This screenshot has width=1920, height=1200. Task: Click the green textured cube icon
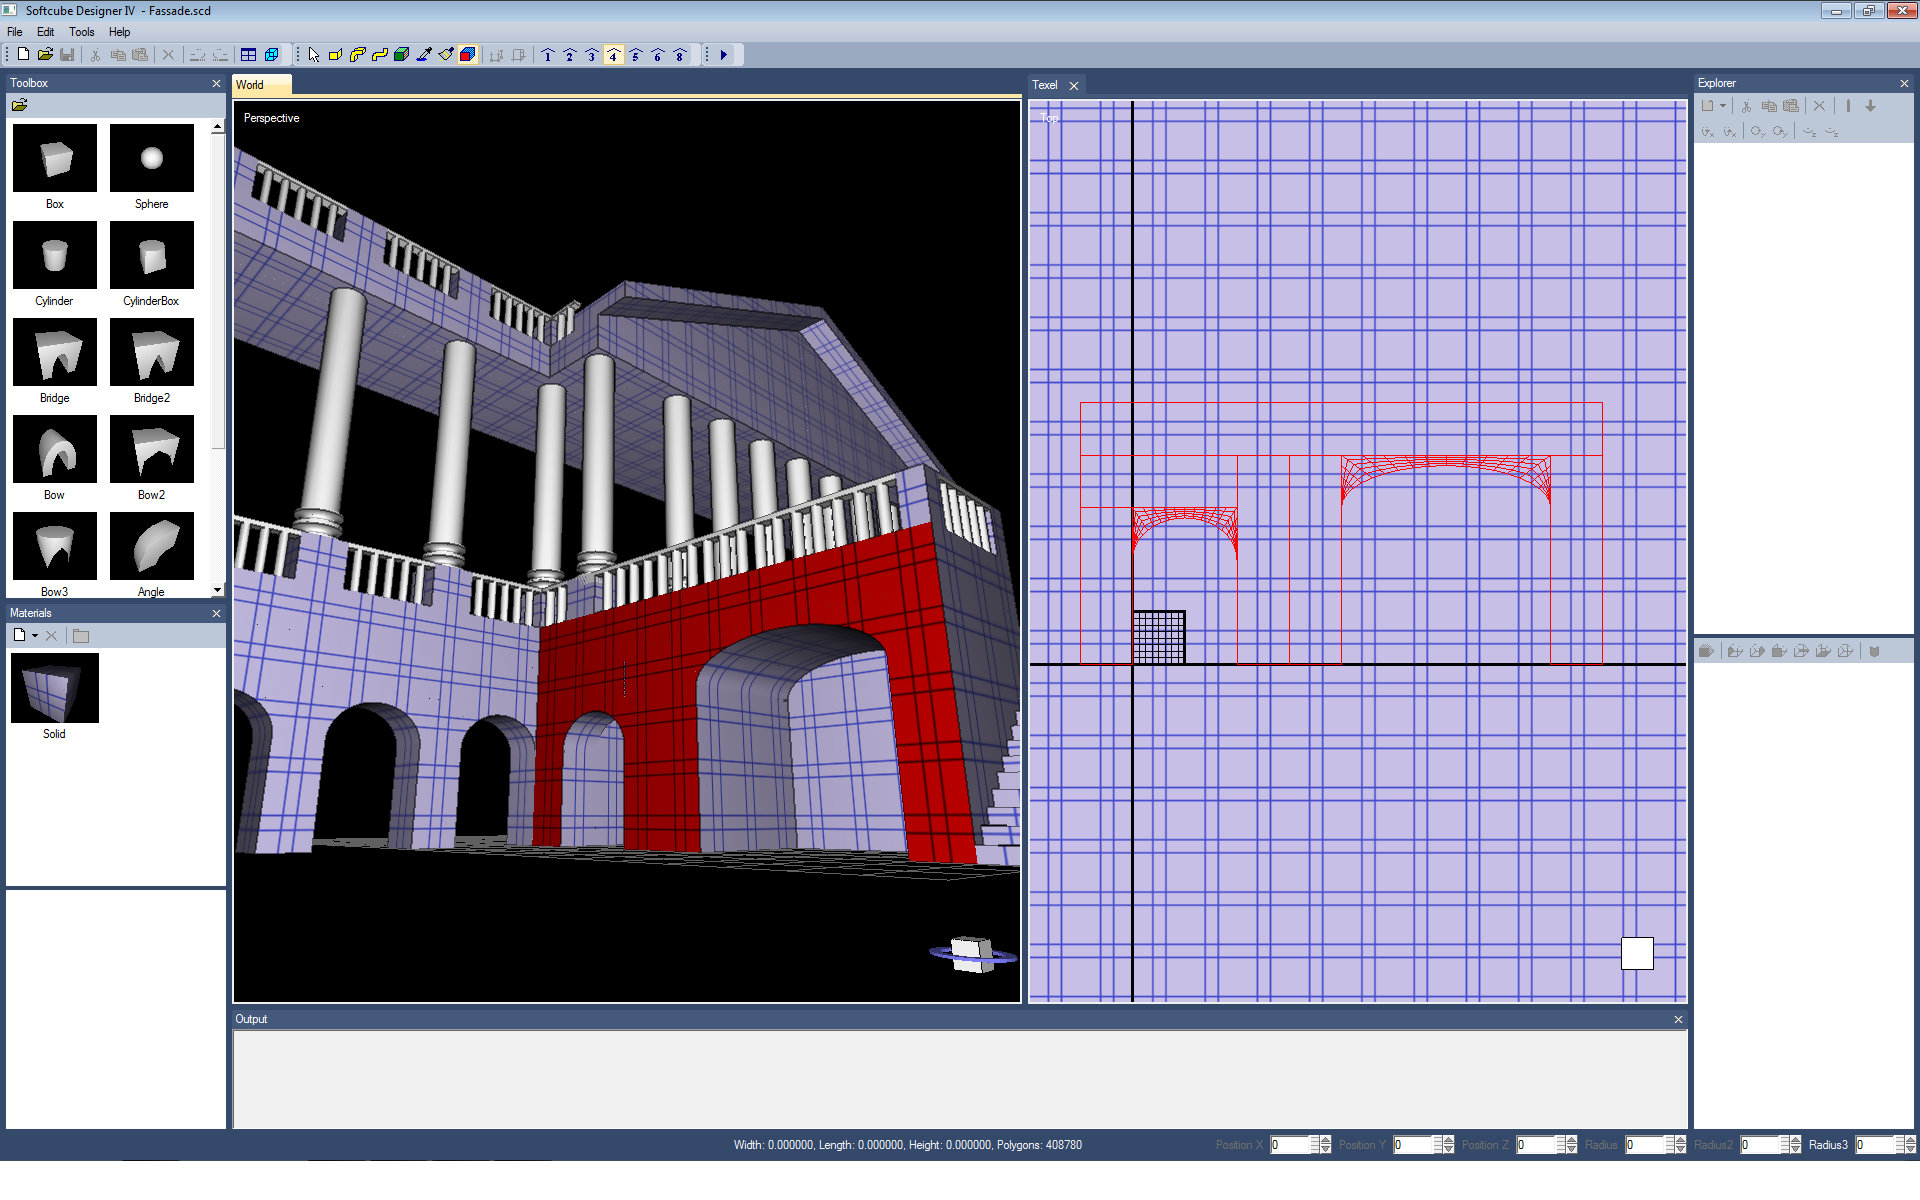[402, 55]
